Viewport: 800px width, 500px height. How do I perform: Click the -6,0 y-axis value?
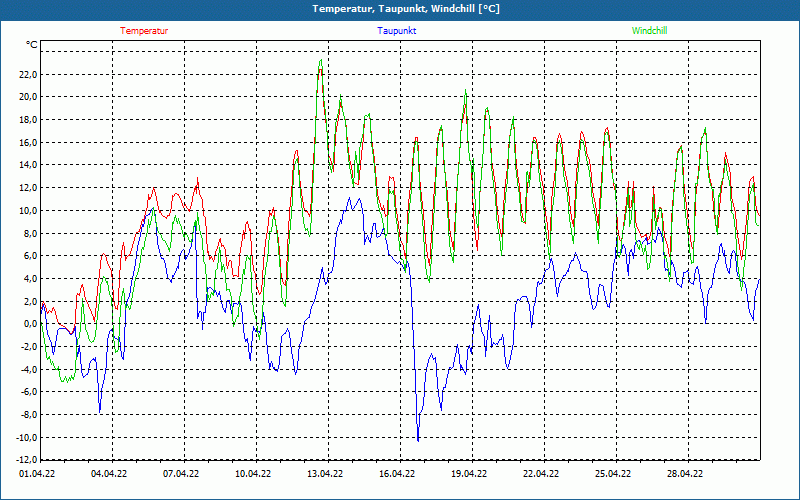click(29, 392)
